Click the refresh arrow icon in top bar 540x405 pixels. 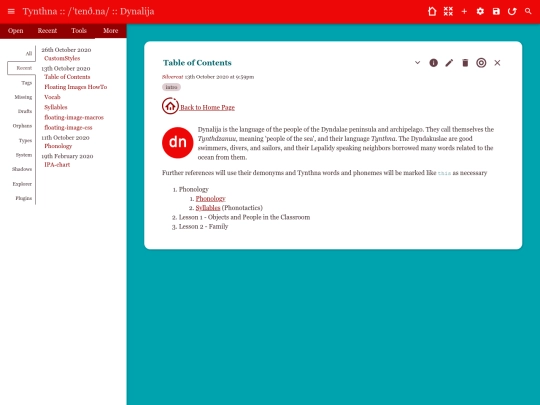[512, 11]
